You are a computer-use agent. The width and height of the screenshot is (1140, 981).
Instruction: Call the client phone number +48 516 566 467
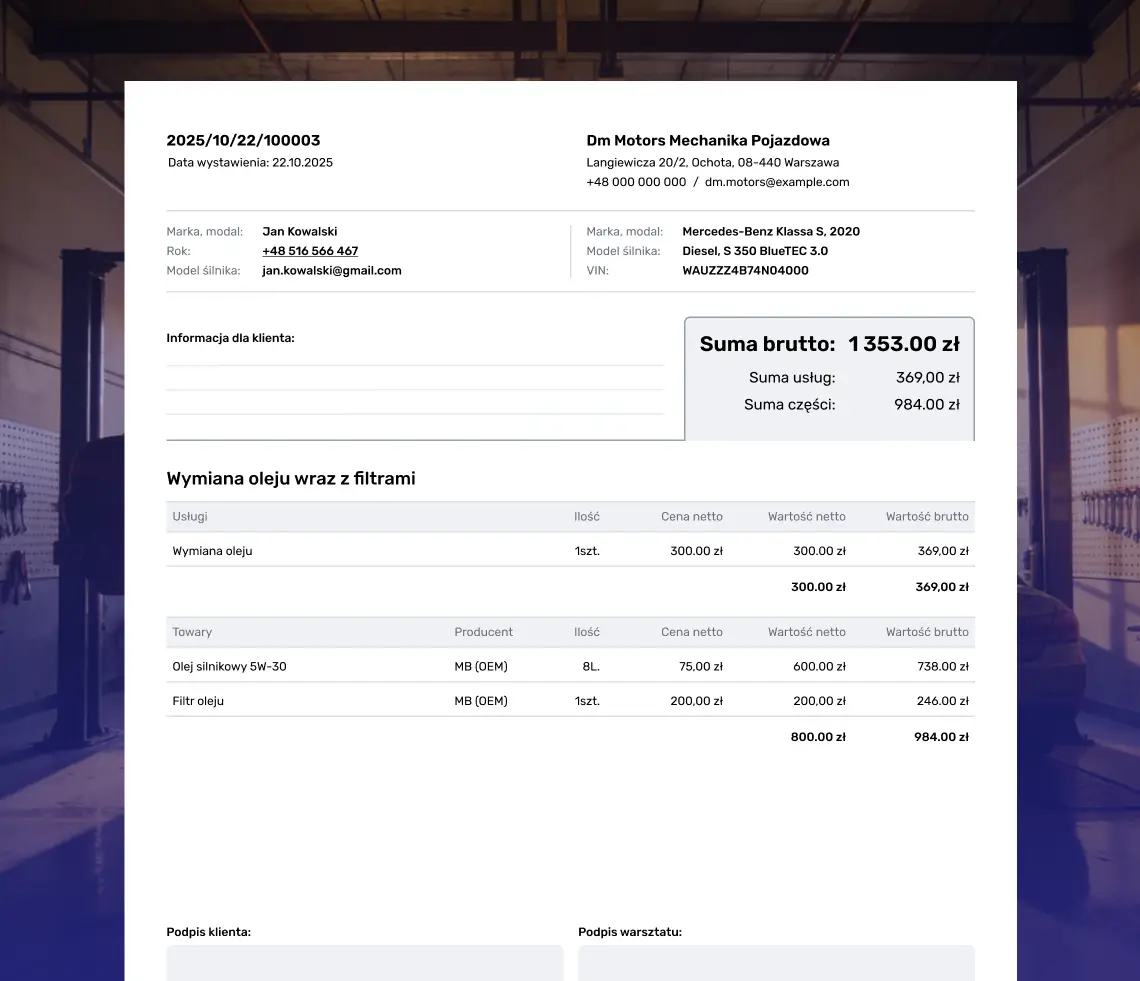pyautogui.click(x=310, y=251)
